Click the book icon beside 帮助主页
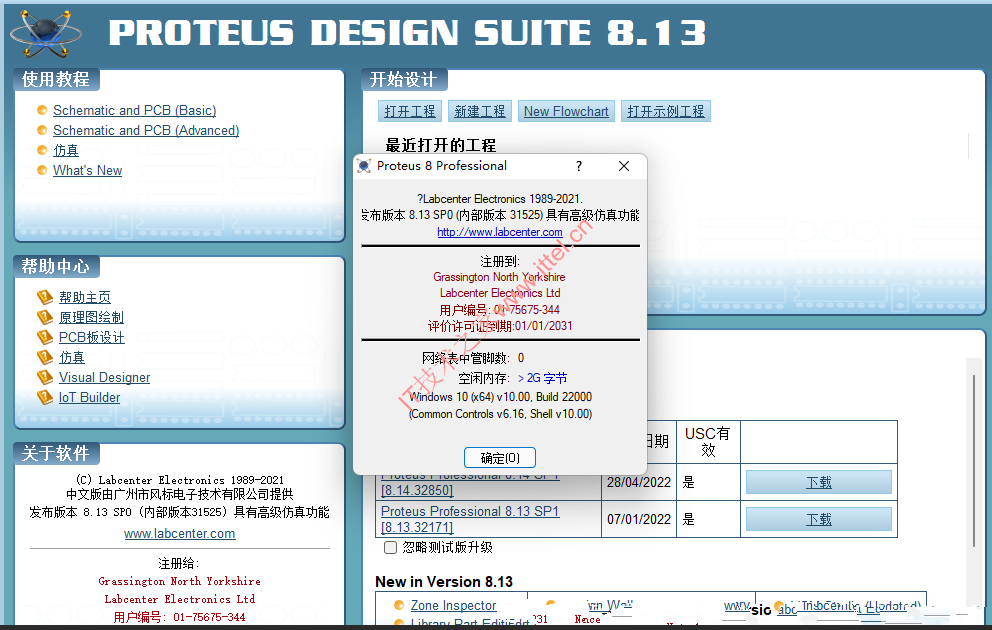 pos(45,297)
